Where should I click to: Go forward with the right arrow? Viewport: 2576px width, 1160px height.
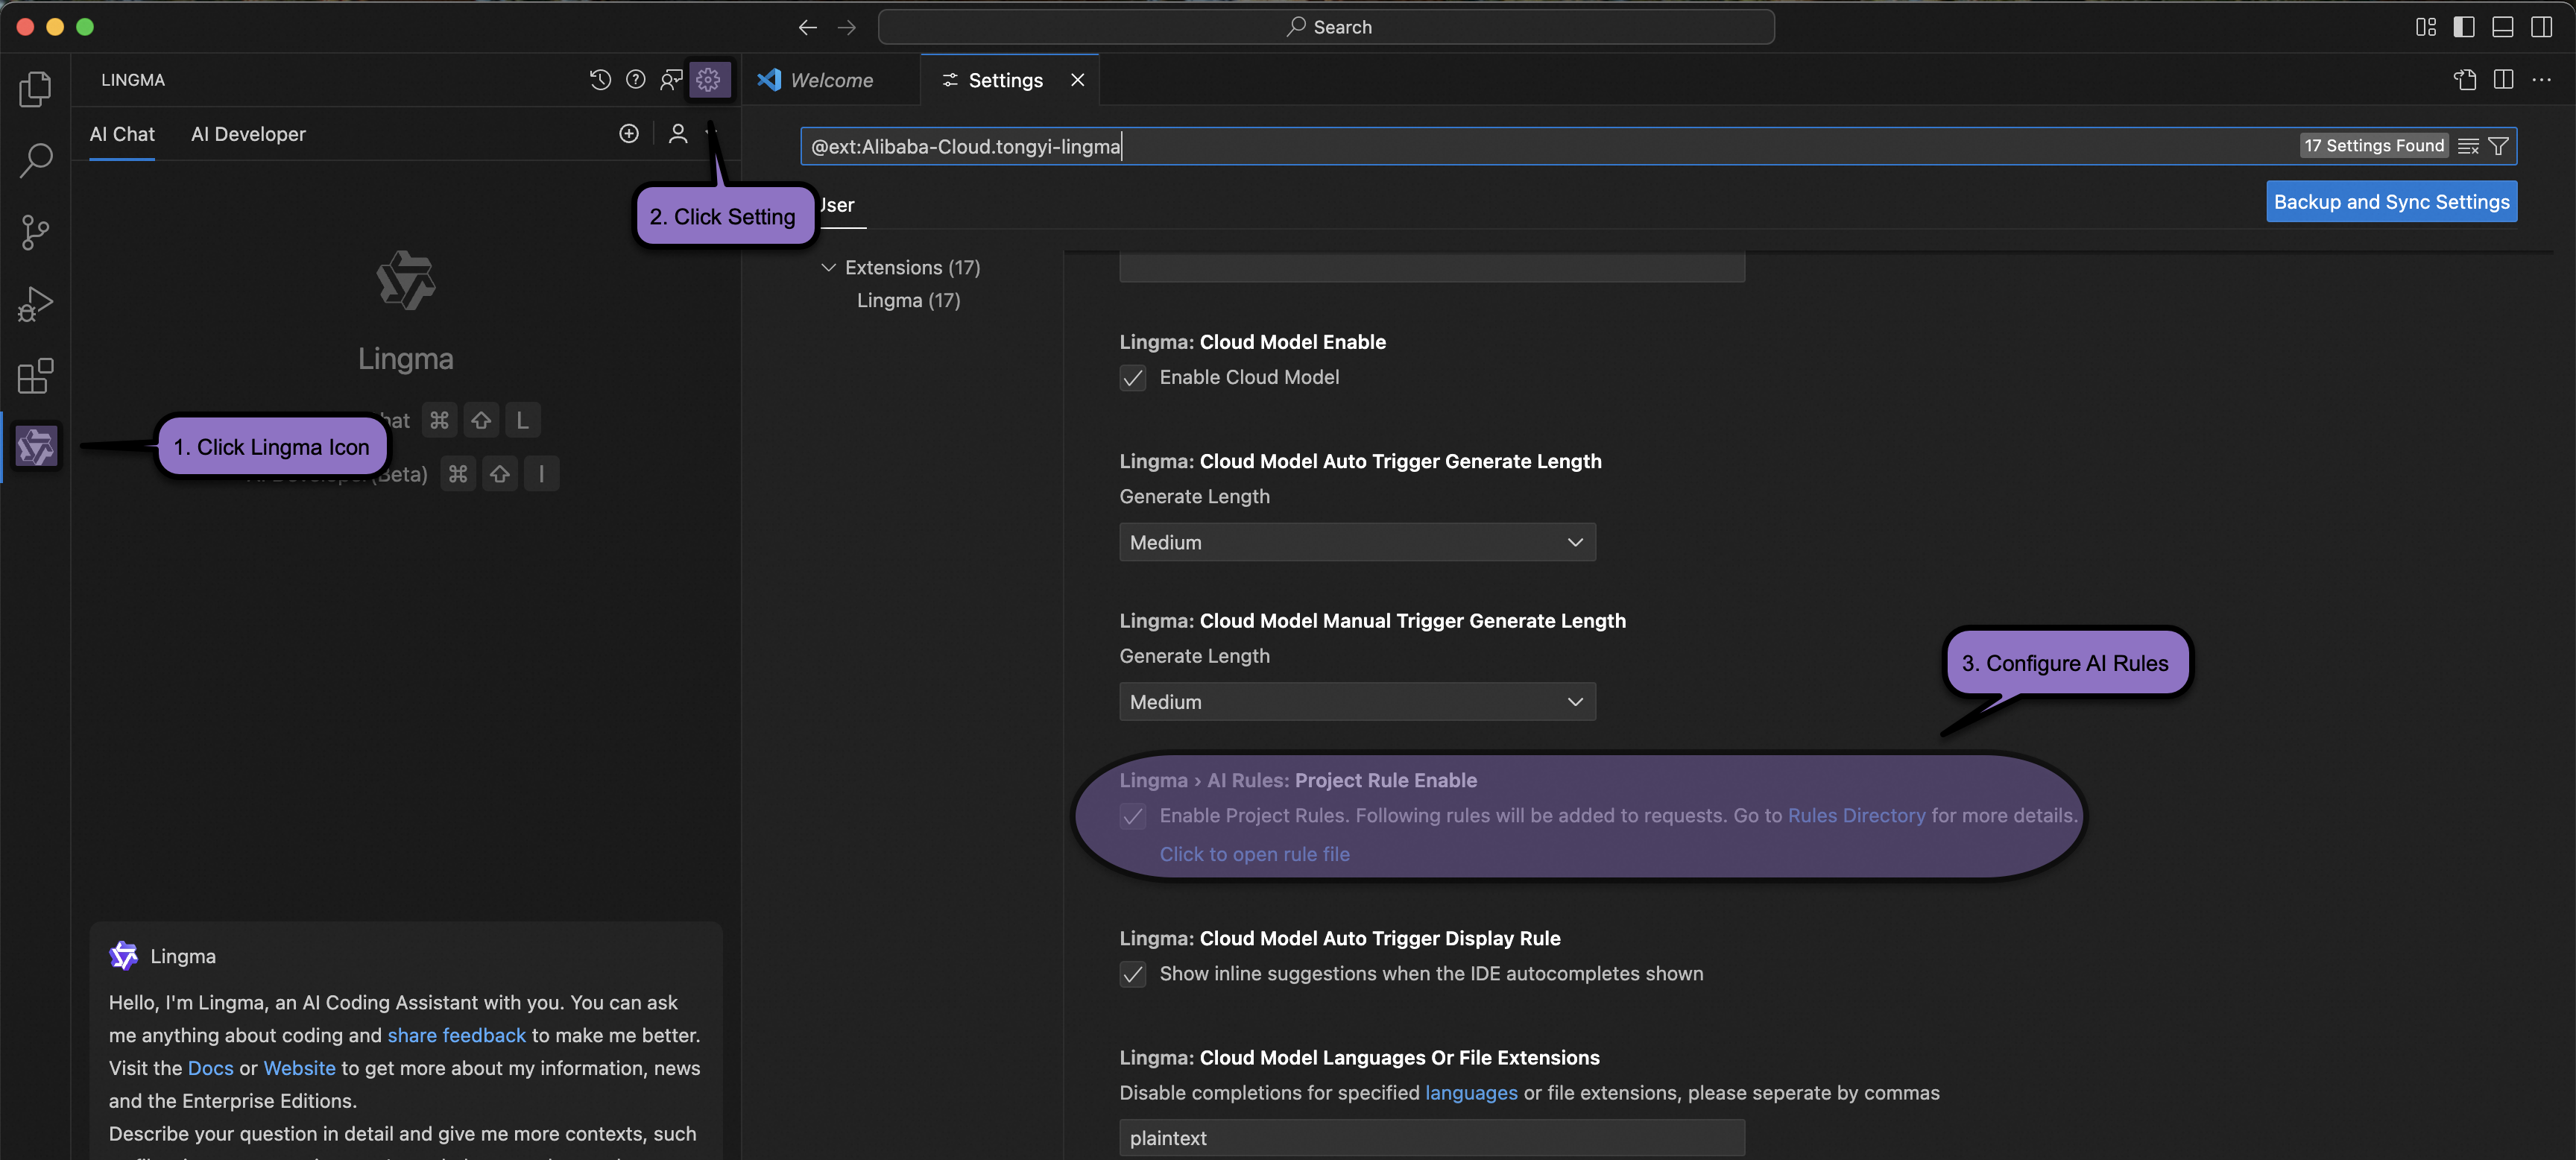tap(847, 27)
